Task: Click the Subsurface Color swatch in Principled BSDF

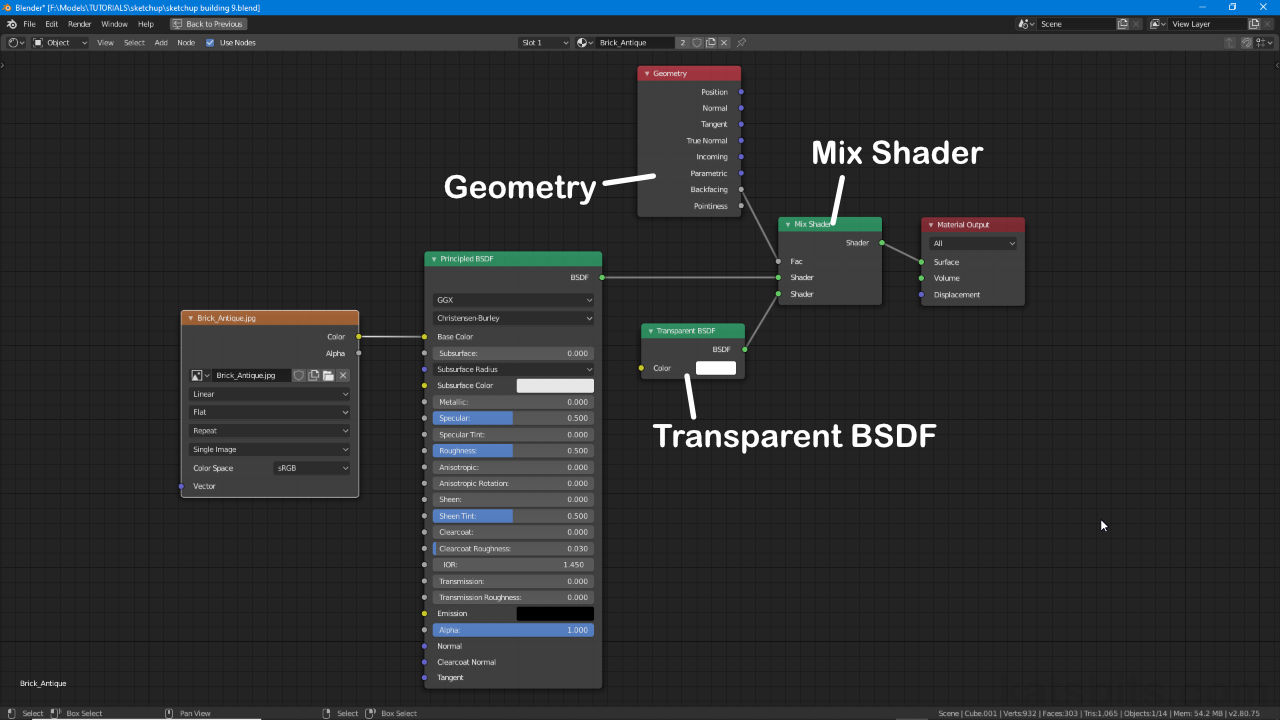Action: 555,385
